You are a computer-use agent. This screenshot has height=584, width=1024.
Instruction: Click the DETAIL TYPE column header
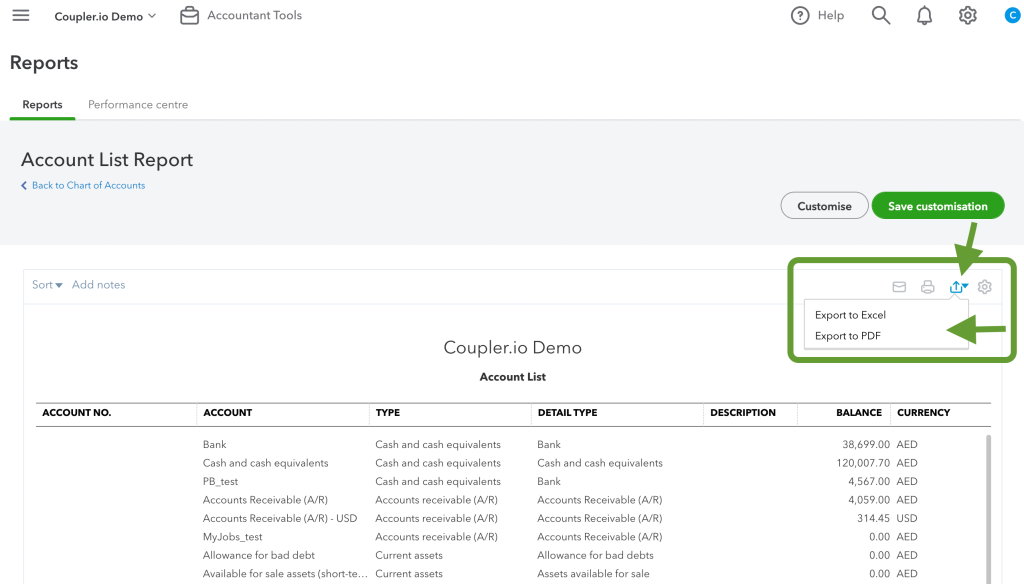[x=568, y=413]
